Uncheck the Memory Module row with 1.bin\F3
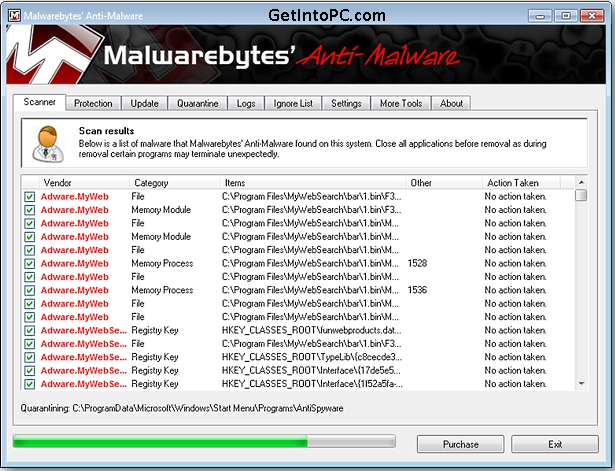The width and height of the screenshot is (615, 471). click(x=29, y=210)
